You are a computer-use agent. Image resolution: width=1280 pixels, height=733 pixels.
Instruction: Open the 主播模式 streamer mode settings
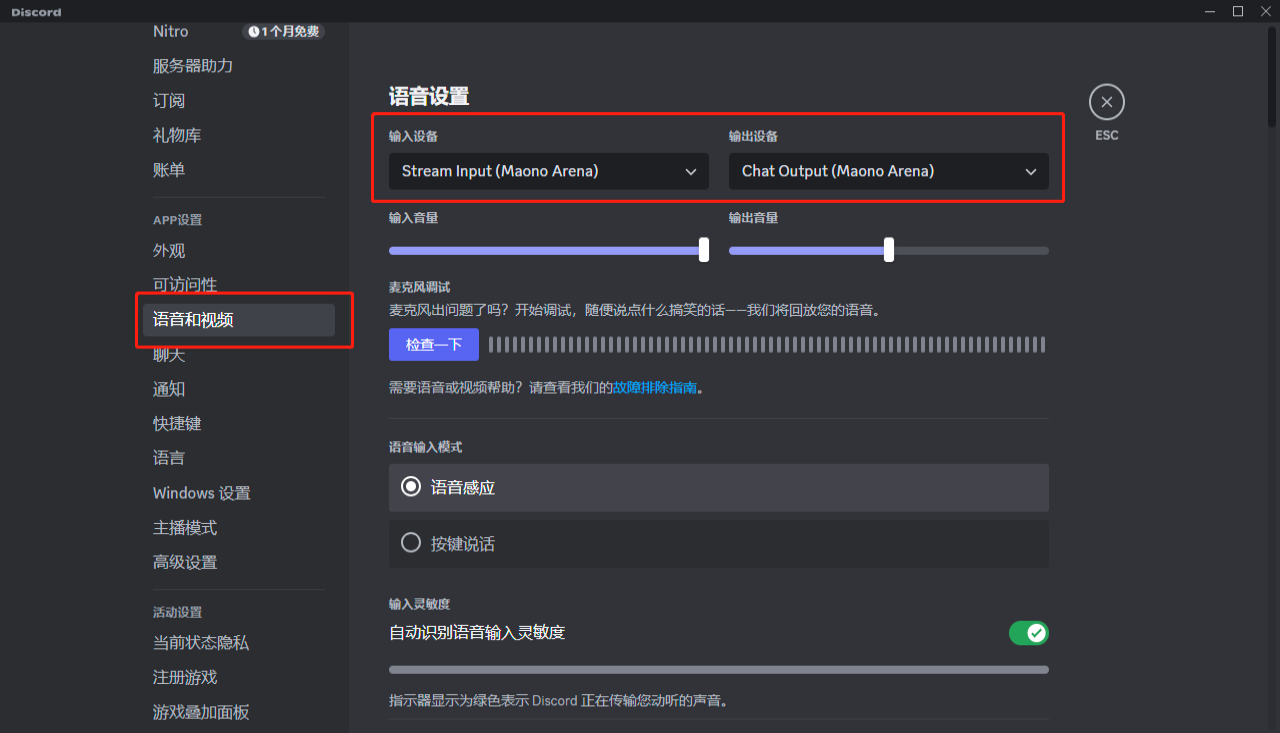(x=184, y=527)
